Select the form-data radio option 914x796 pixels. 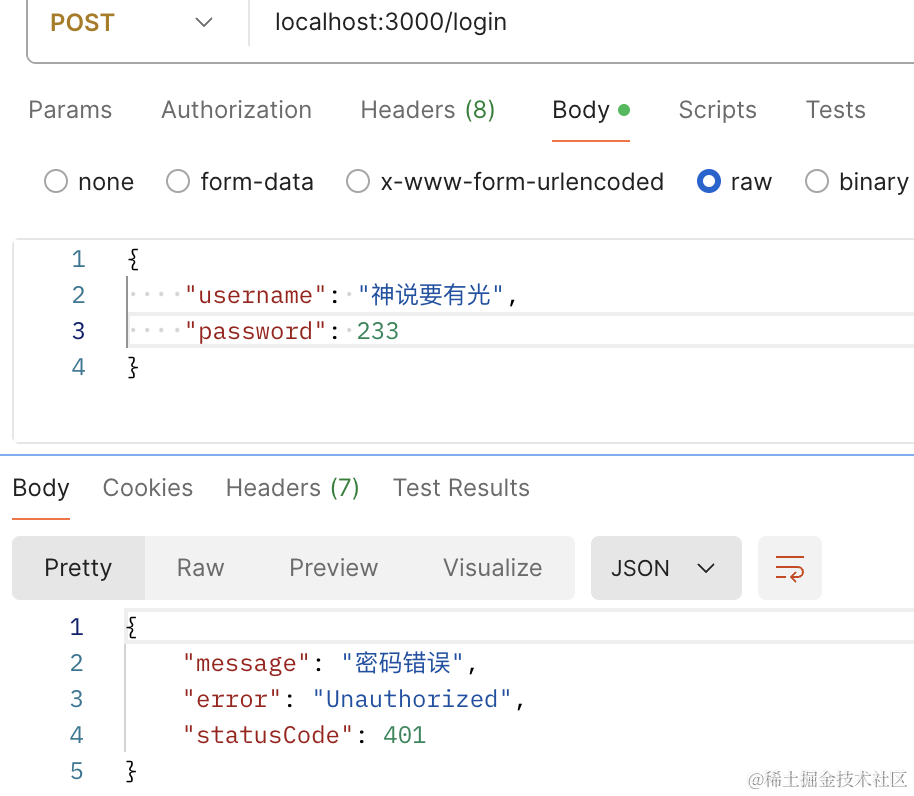click(x=178, y=182)
